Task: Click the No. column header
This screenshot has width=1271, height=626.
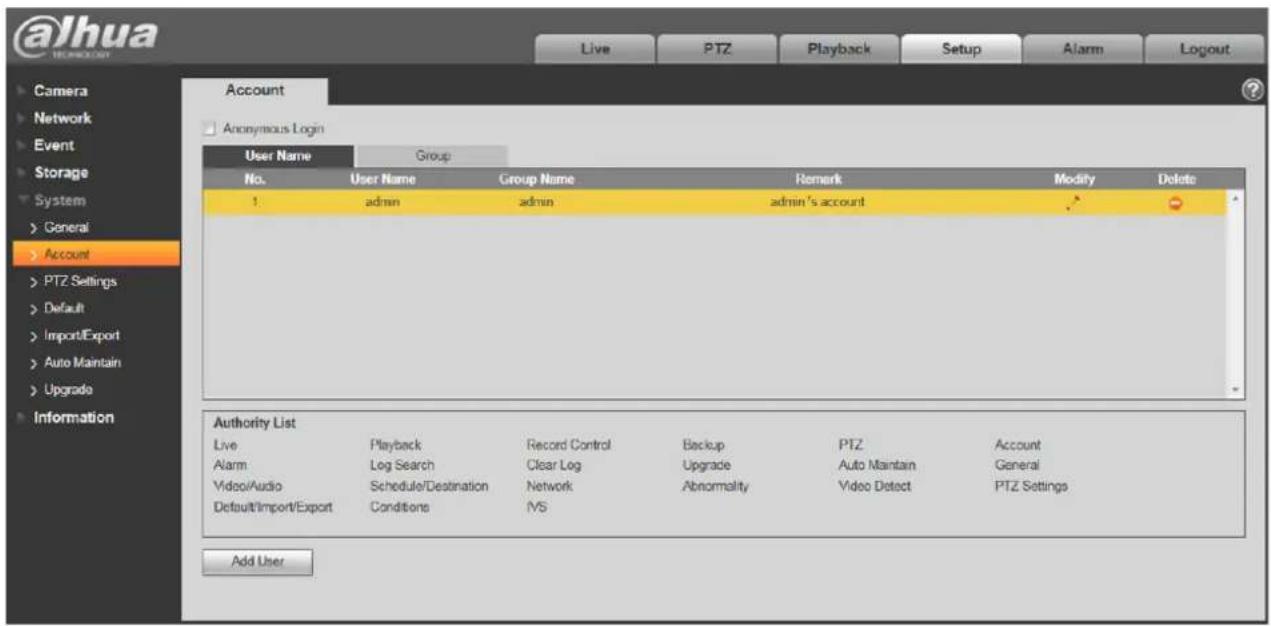Action: tap(254, 180)
